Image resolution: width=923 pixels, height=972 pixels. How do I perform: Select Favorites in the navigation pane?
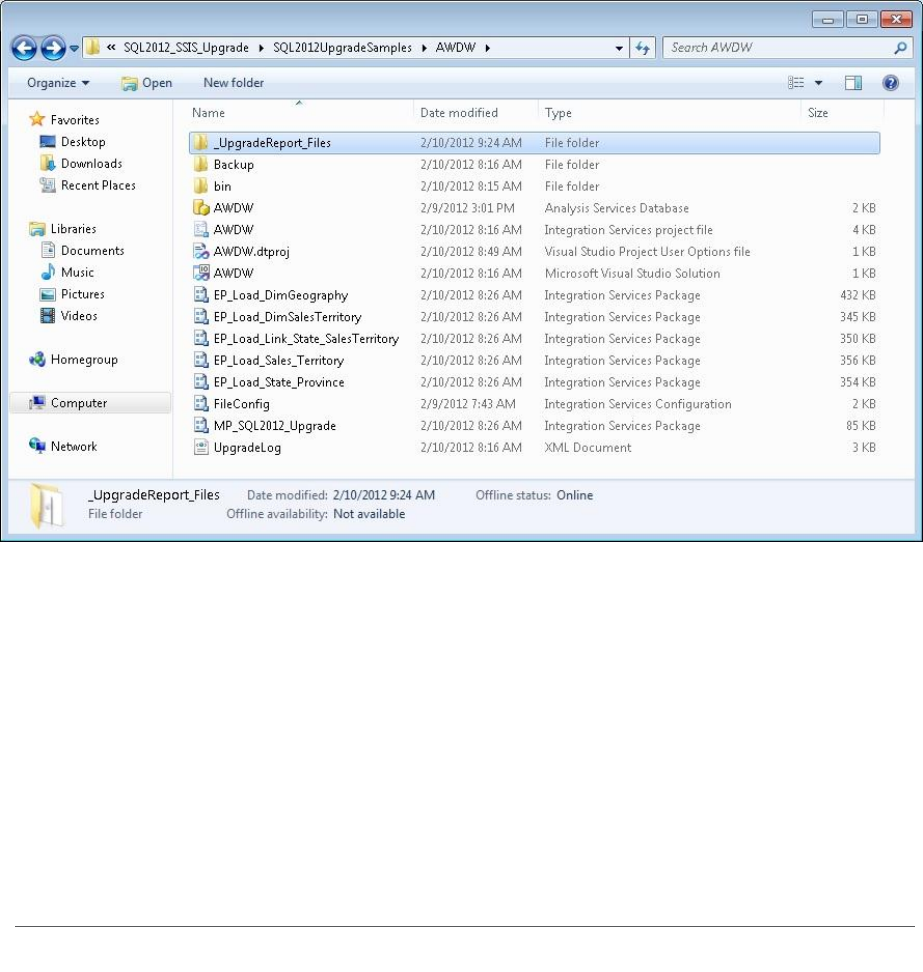(75, 120)
